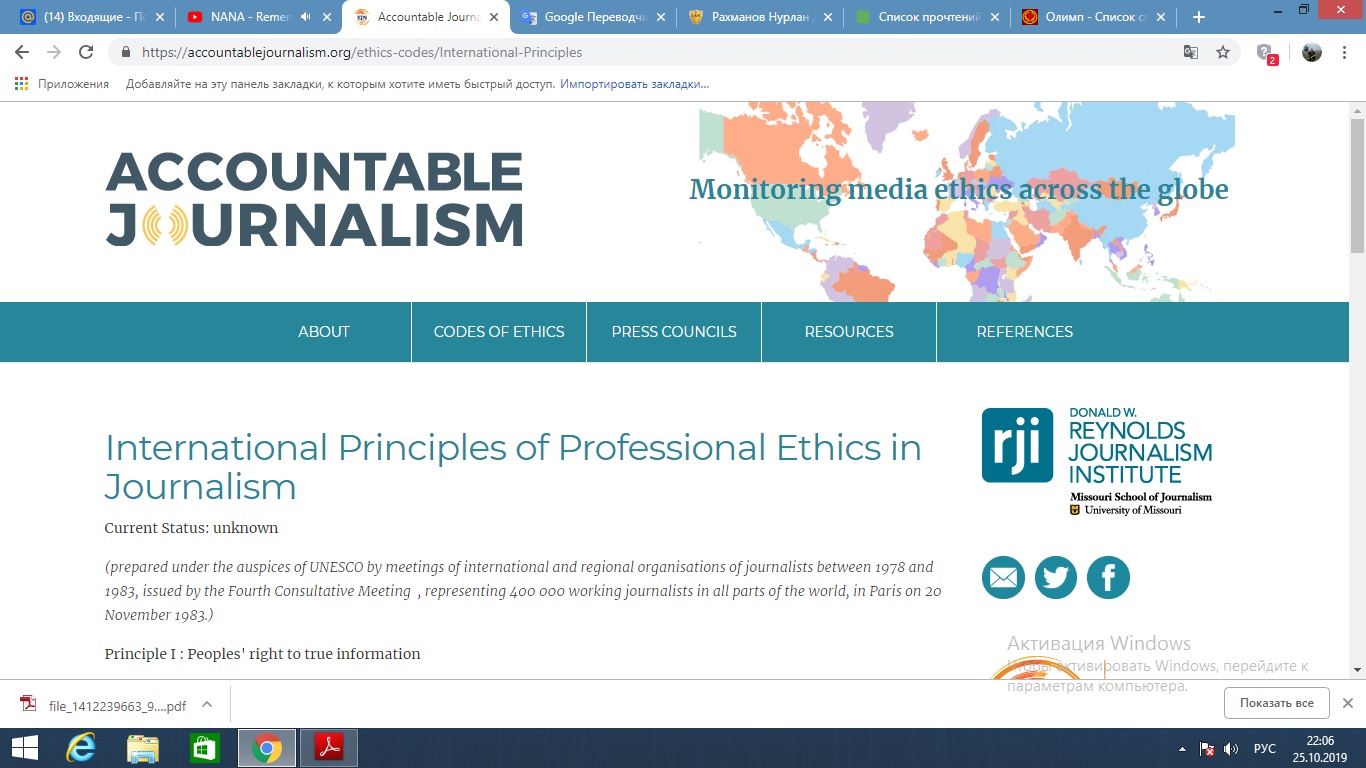Open the RESOURCES menu
1366x768 pixels.
[849, 332]
